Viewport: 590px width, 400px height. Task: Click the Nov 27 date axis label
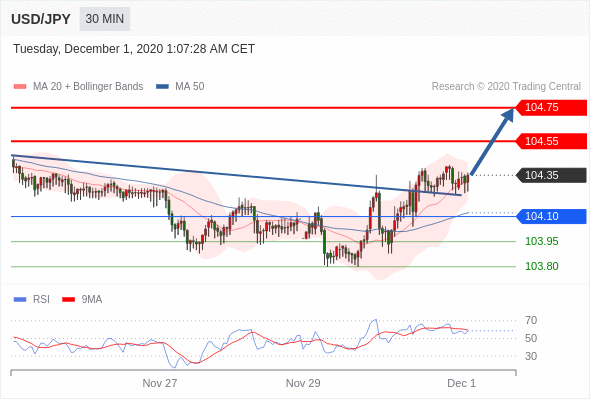pos(160,383)
